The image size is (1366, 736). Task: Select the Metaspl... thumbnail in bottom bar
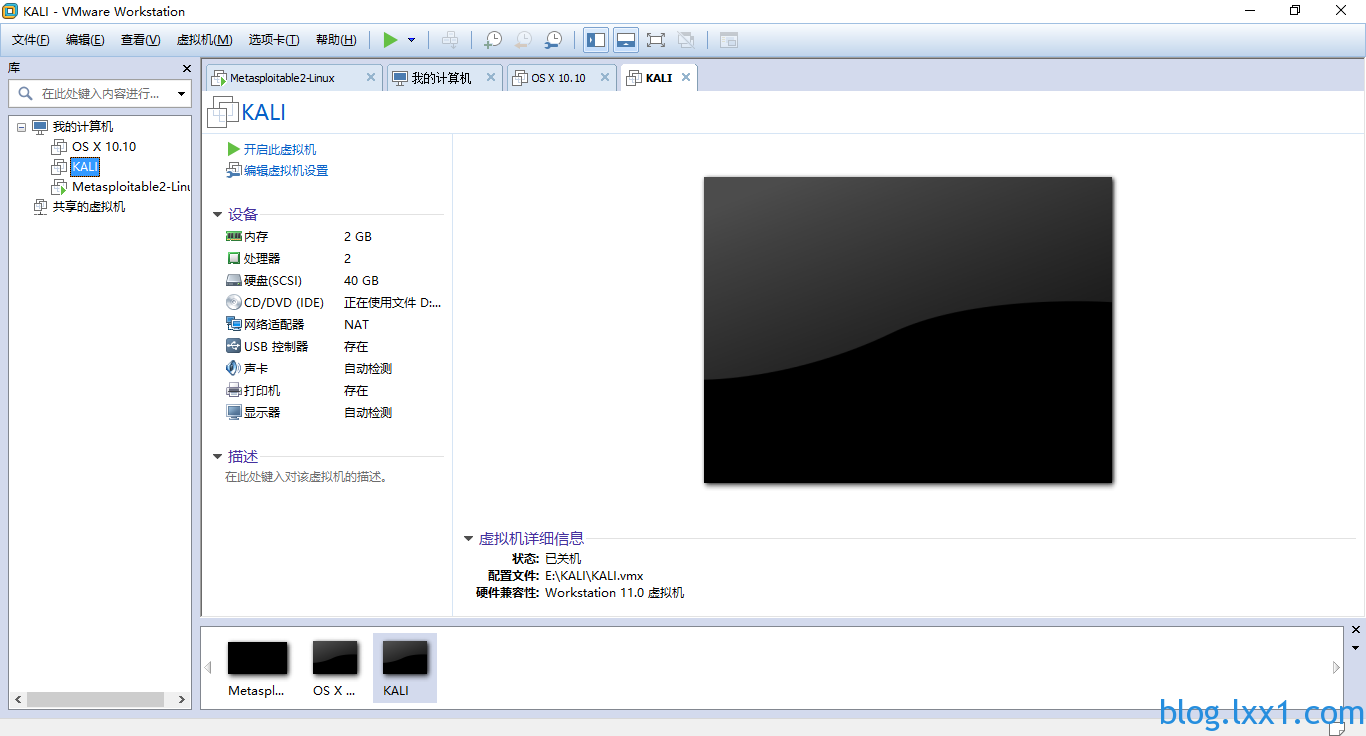point(257,668)
